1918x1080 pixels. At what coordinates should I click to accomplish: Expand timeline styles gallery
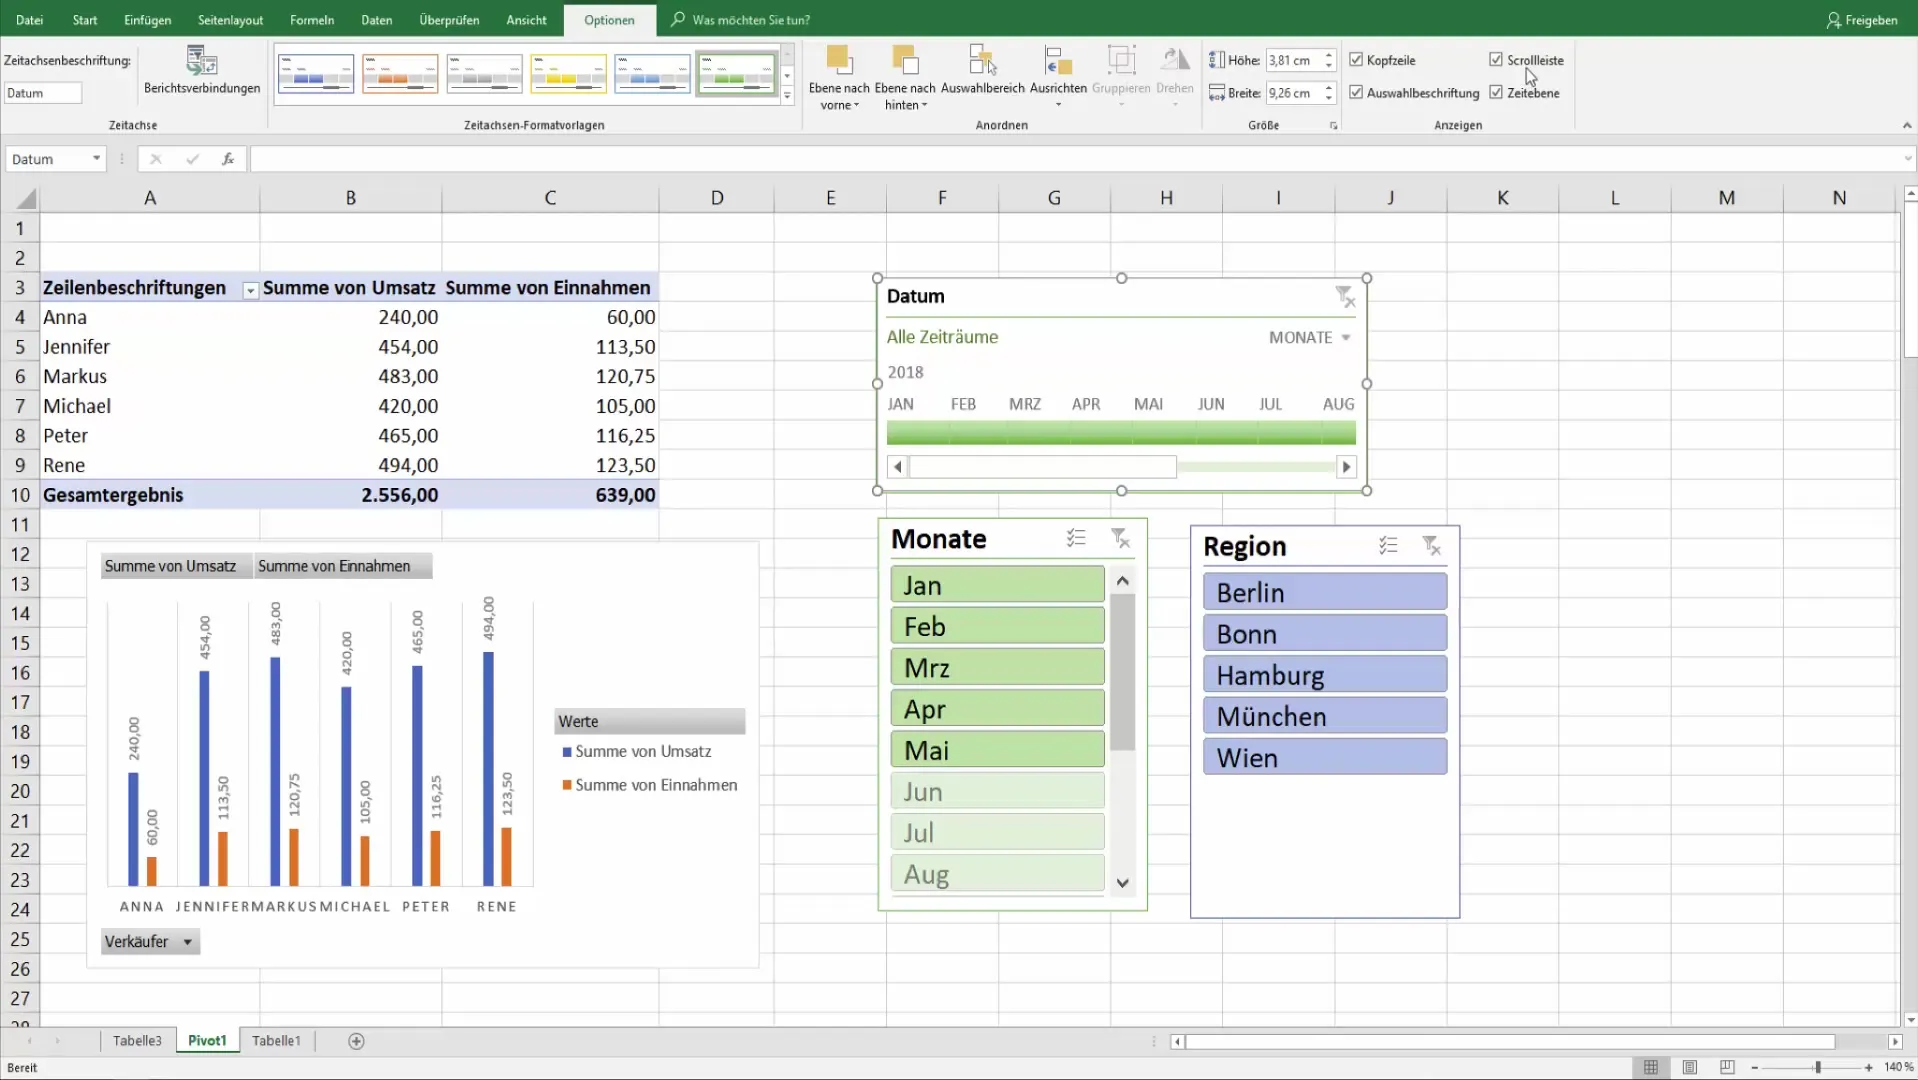coord(788,97)
